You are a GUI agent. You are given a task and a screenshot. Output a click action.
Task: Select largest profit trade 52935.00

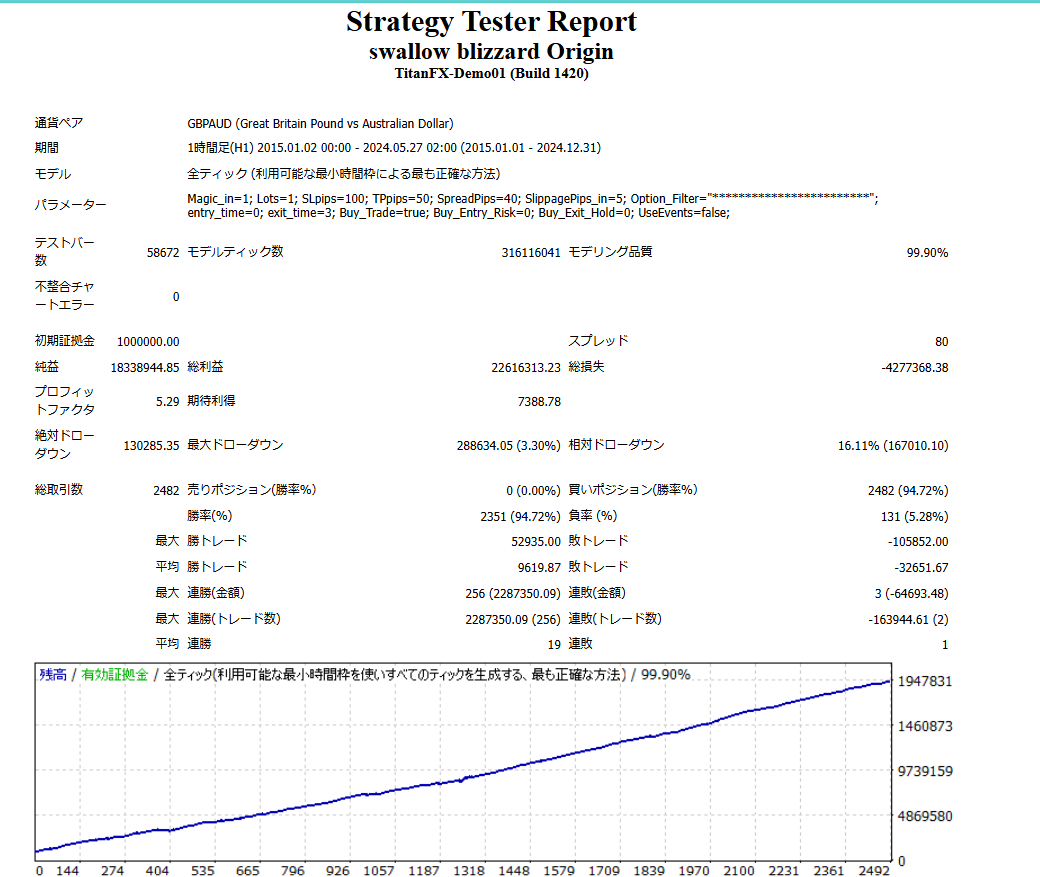tap(536, 542)
